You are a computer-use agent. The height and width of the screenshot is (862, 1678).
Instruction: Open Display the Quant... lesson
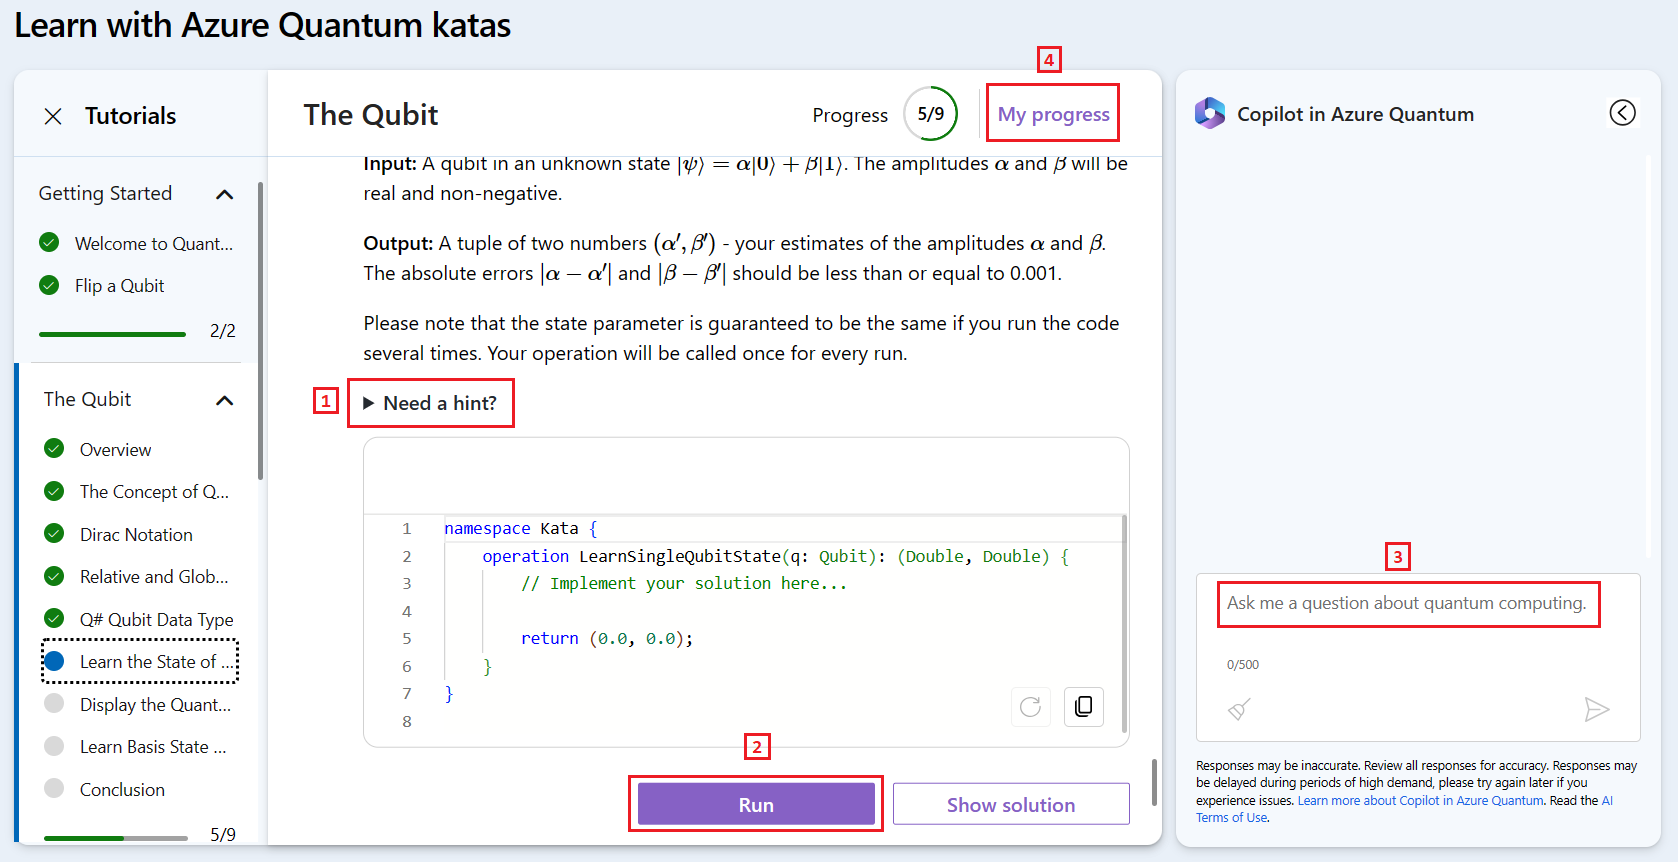point(155,705)
